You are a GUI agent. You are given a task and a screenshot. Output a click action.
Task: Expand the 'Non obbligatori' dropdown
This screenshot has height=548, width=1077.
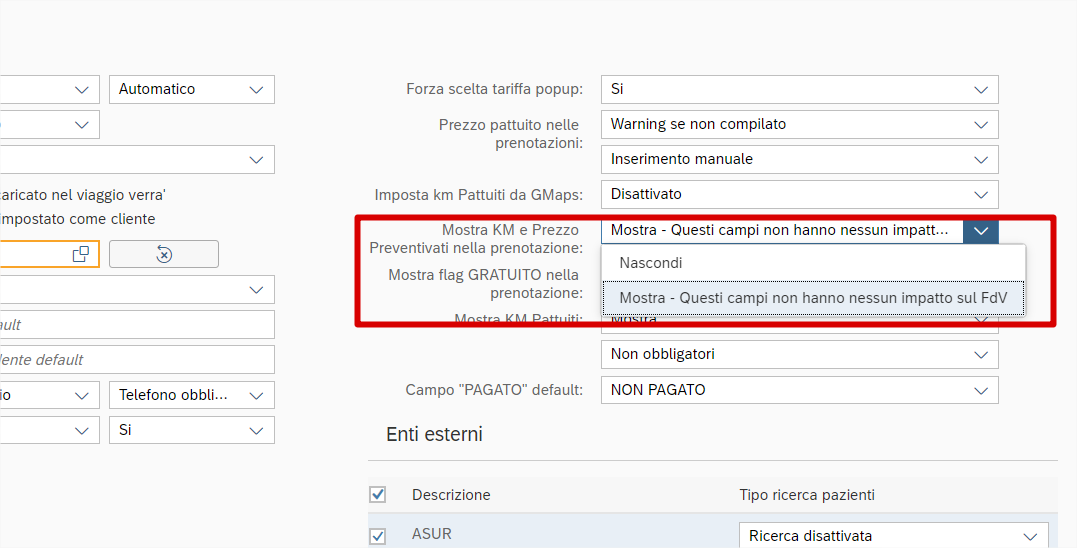pos(981,354)
